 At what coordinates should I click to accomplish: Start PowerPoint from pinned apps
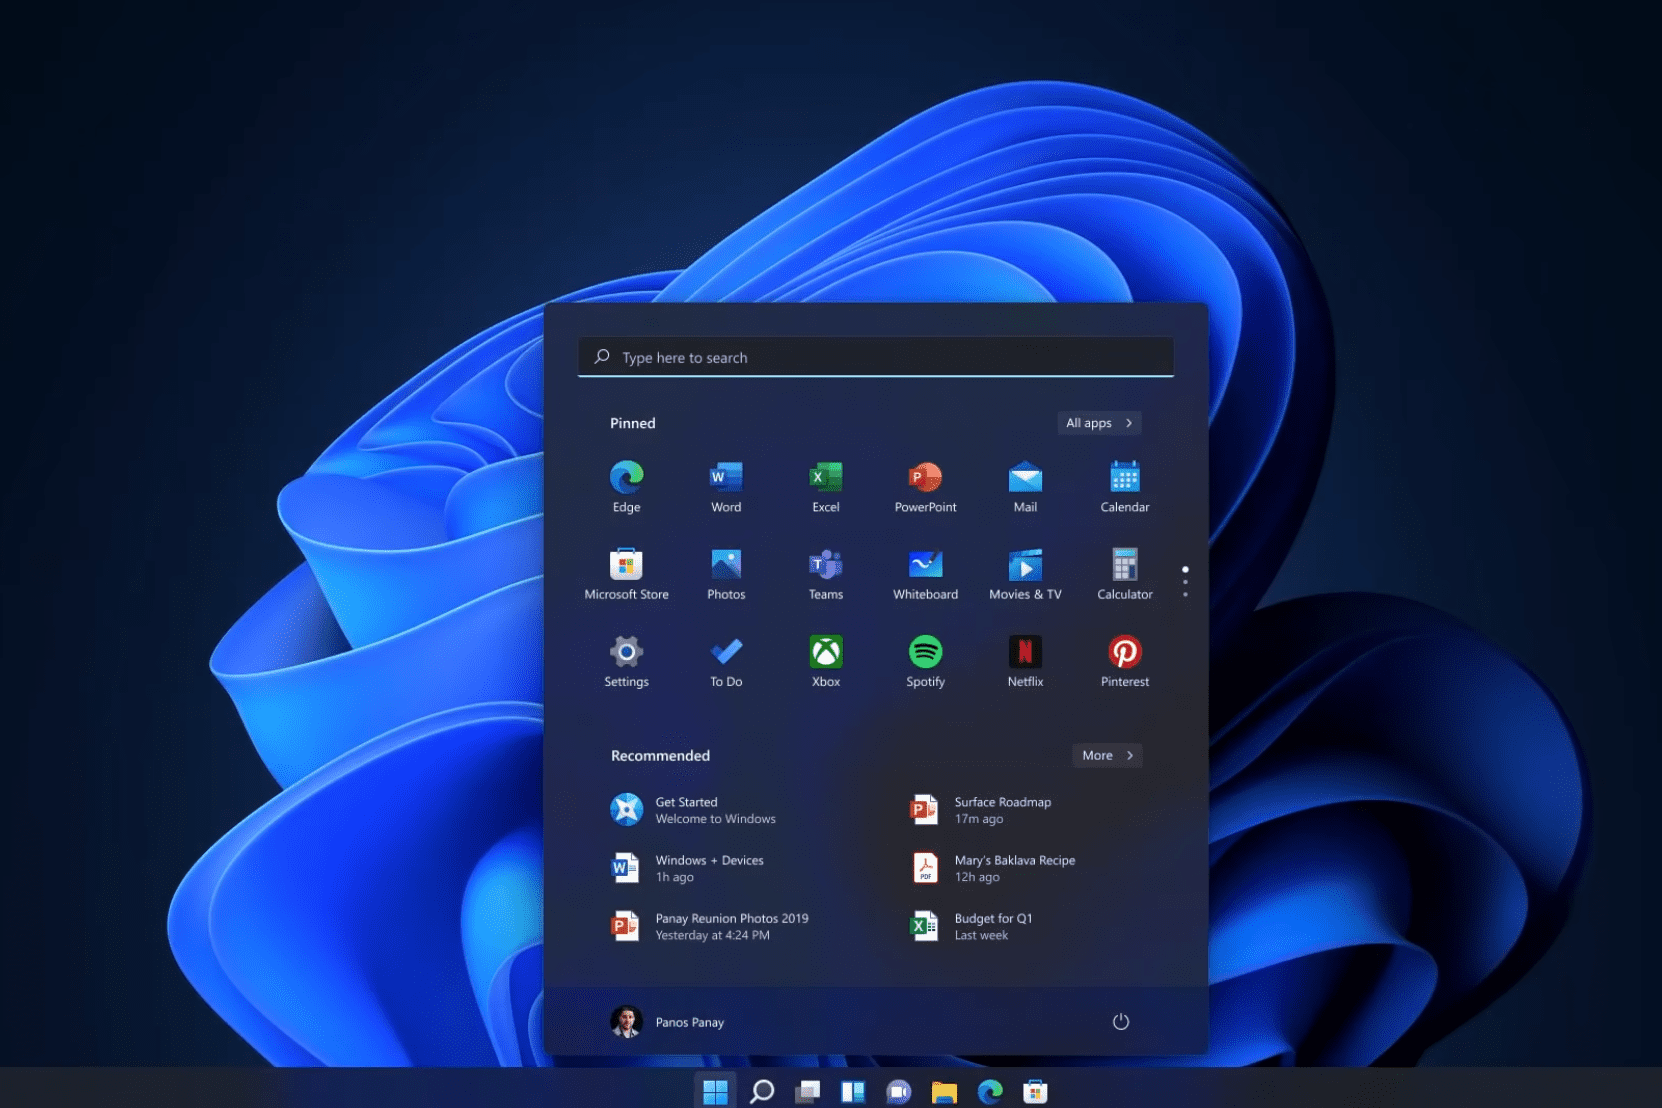click(x=925, y=487)
